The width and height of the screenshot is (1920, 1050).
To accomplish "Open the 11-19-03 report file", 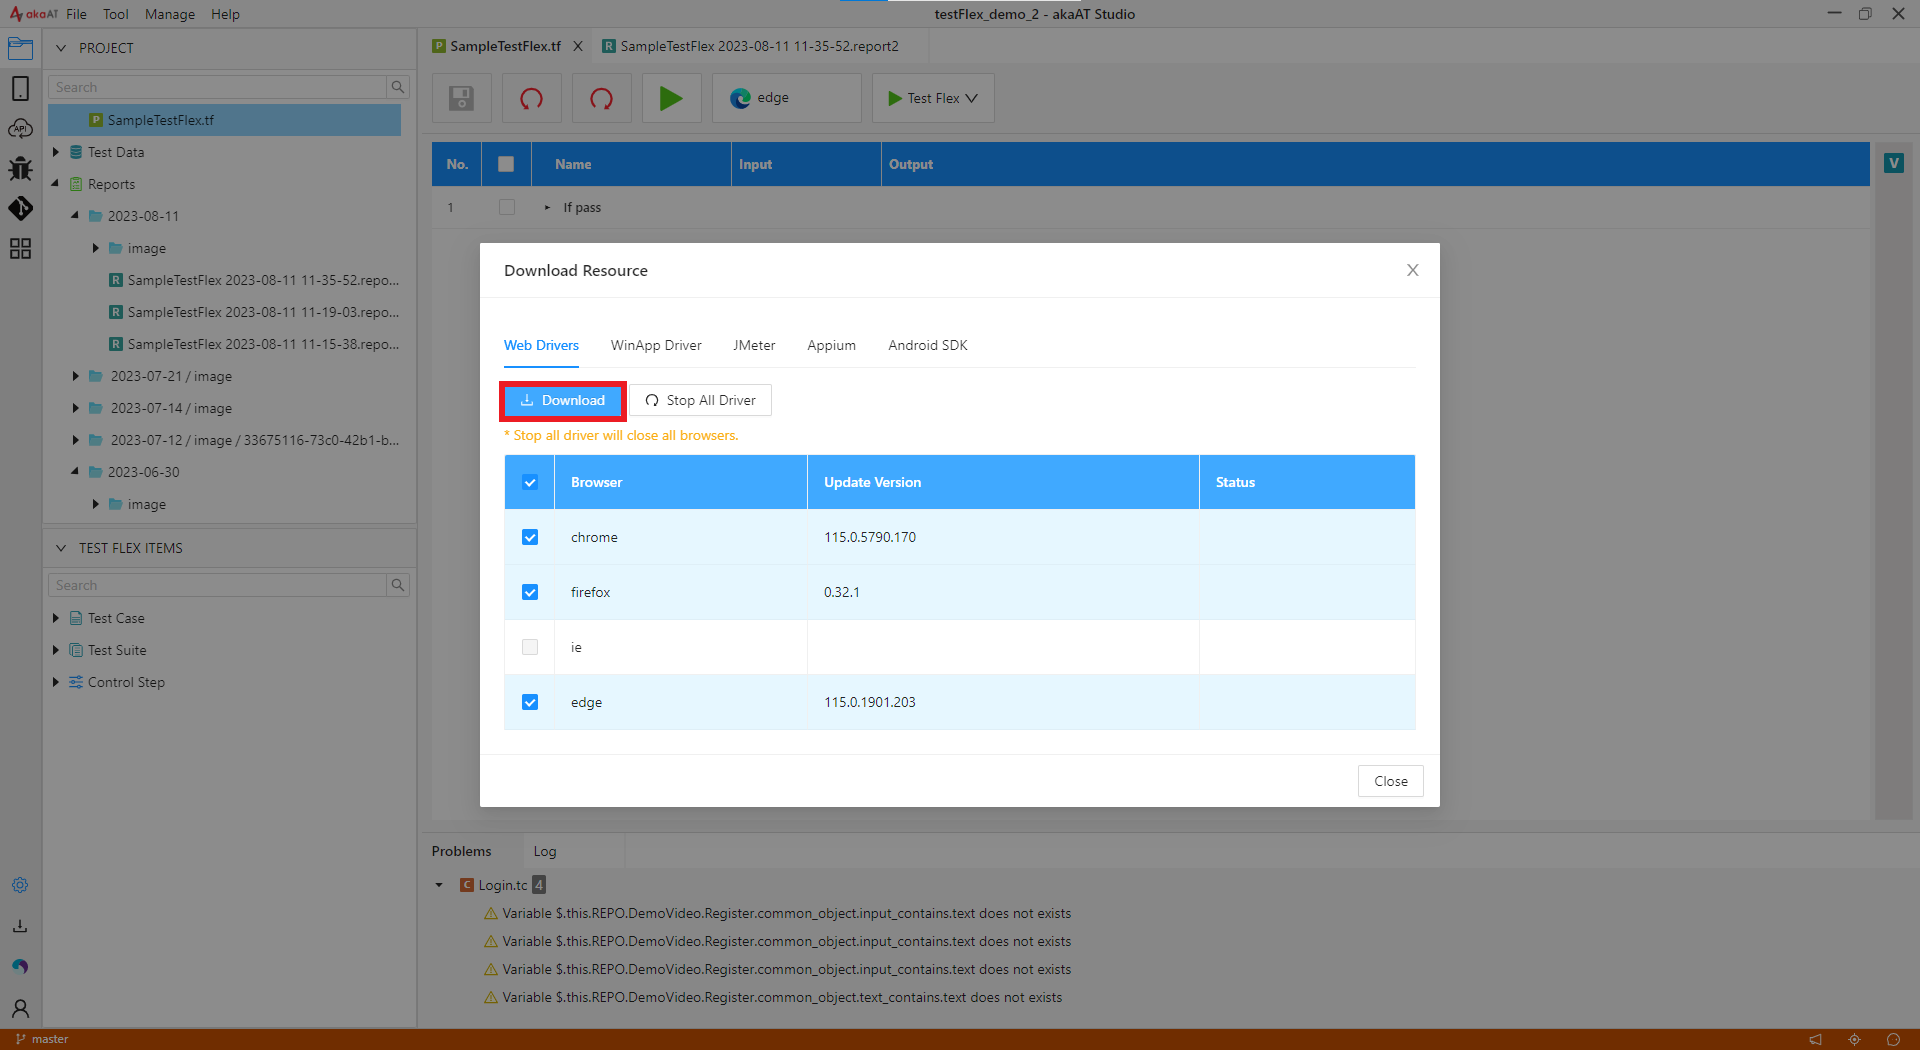I will click(253, 312).
